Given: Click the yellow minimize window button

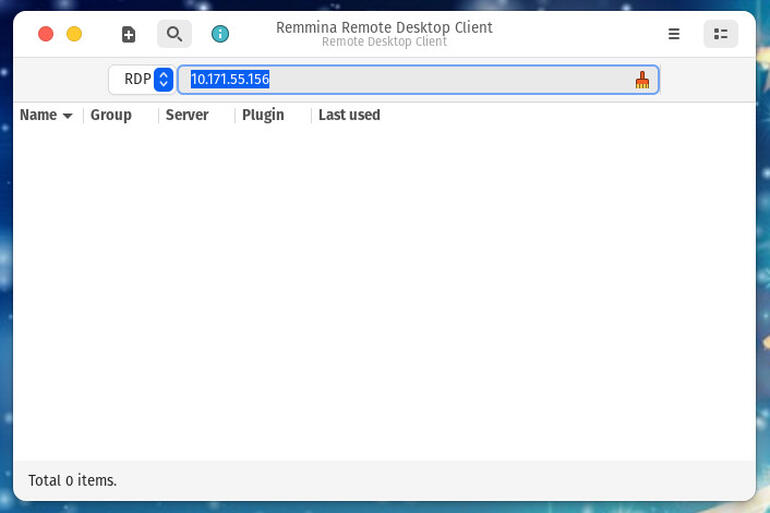Looking at the screenshot, I should tap(74, 34).
